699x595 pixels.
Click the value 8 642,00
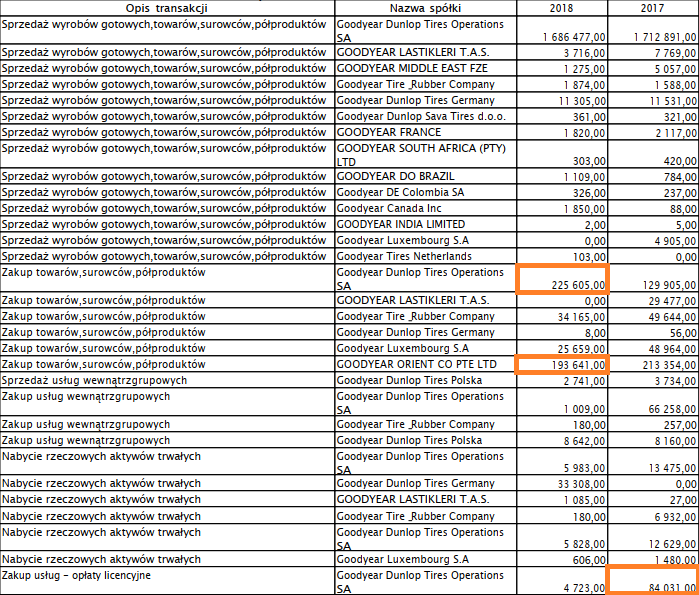pos(584,441)
